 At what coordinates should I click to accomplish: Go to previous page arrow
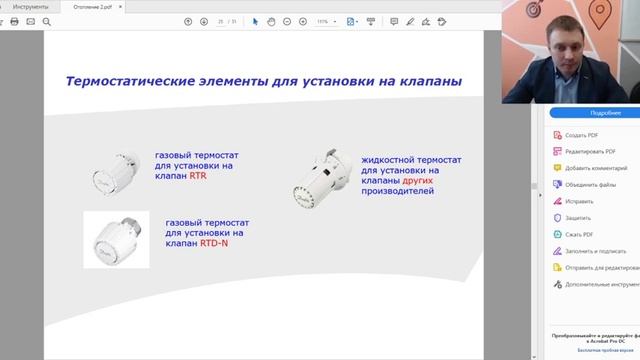click(188, 22)
